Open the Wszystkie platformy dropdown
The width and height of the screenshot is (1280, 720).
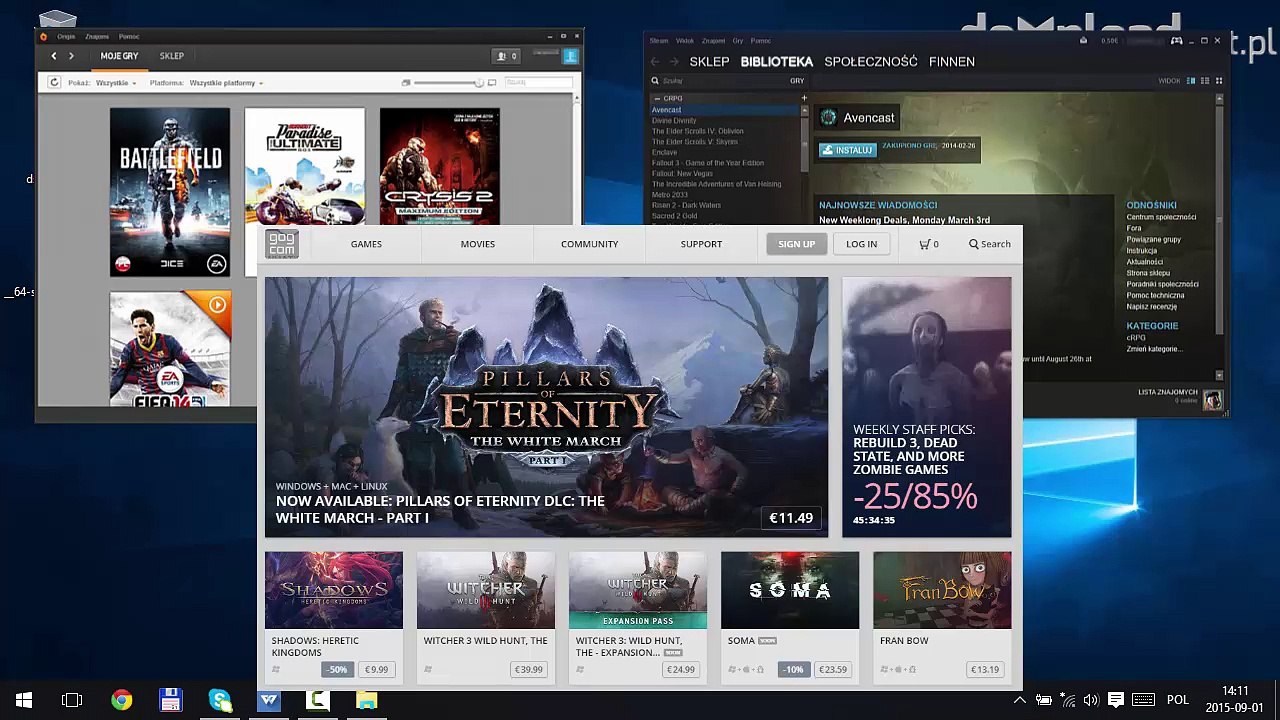(x=226, y=83)
